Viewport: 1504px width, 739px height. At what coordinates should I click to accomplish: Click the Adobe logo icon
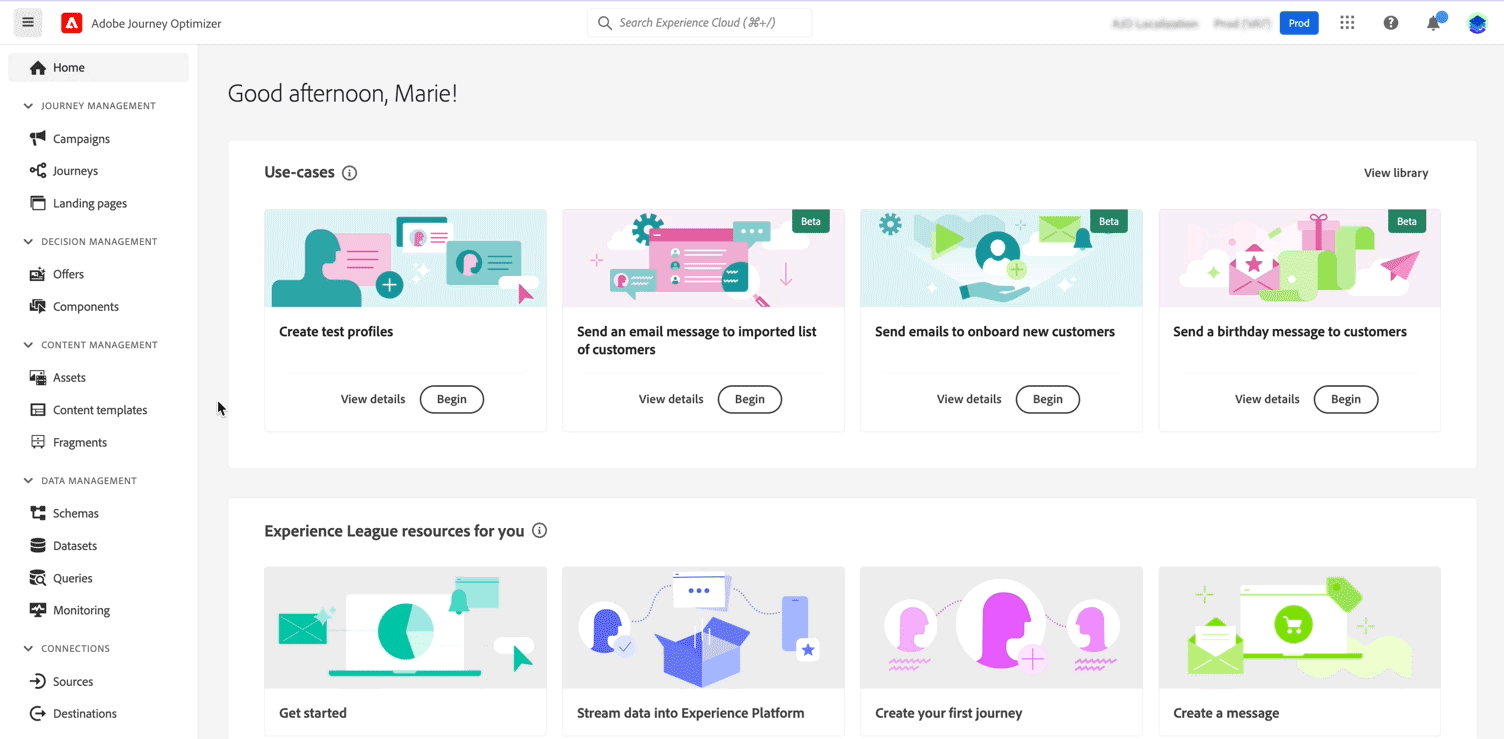click(72, 23)
